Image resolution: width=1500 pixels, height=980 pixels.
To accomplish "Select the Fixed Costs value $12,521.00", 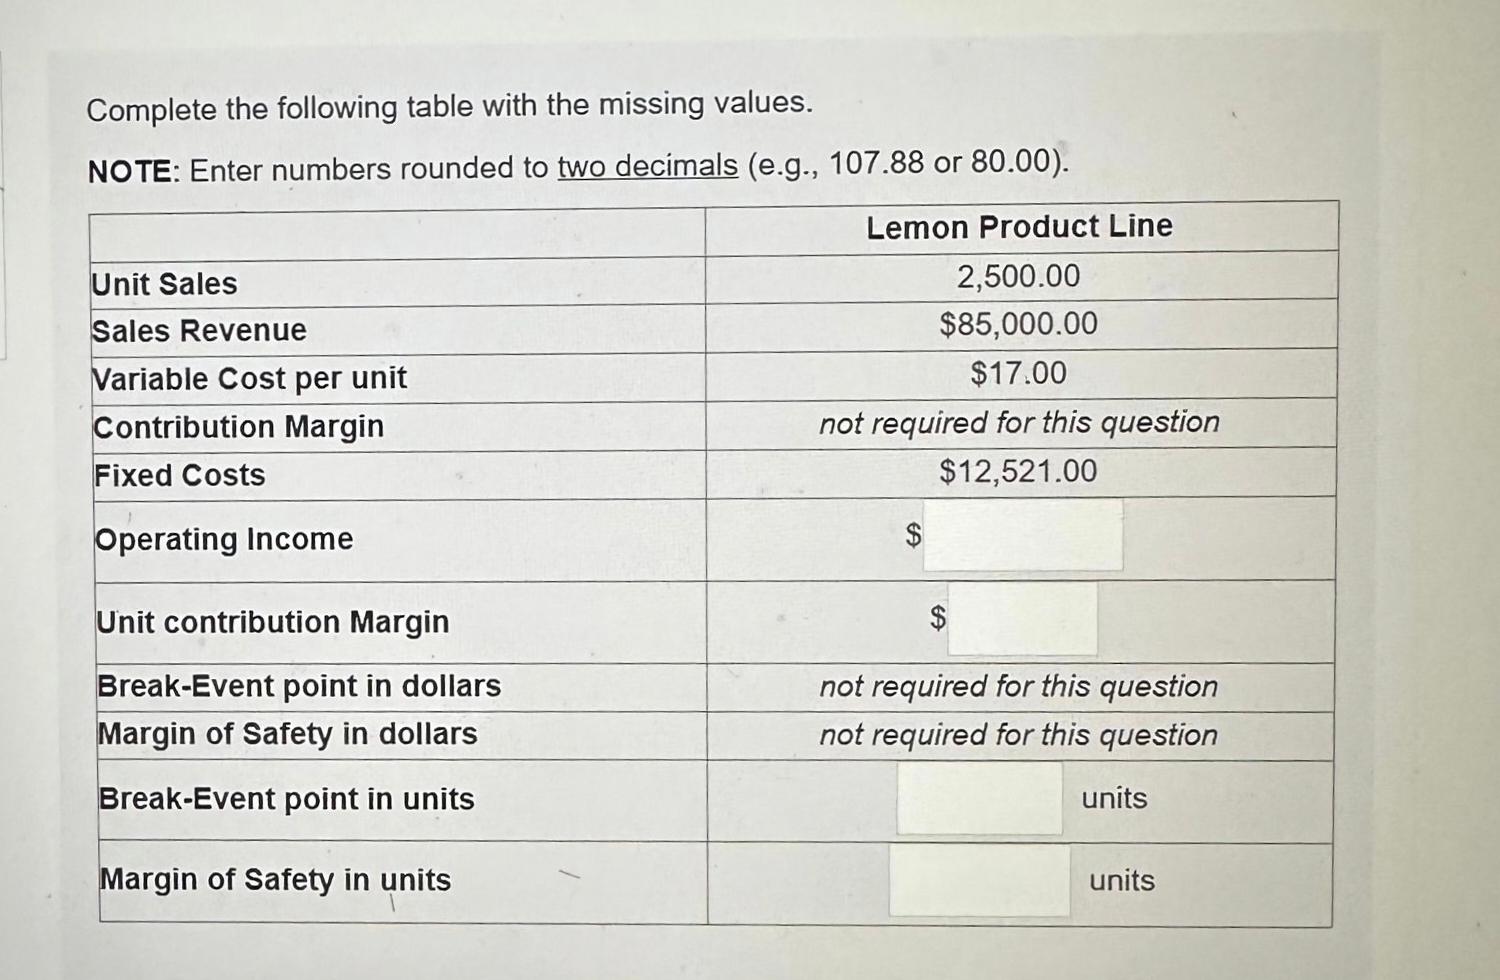I will (1018, 471).
